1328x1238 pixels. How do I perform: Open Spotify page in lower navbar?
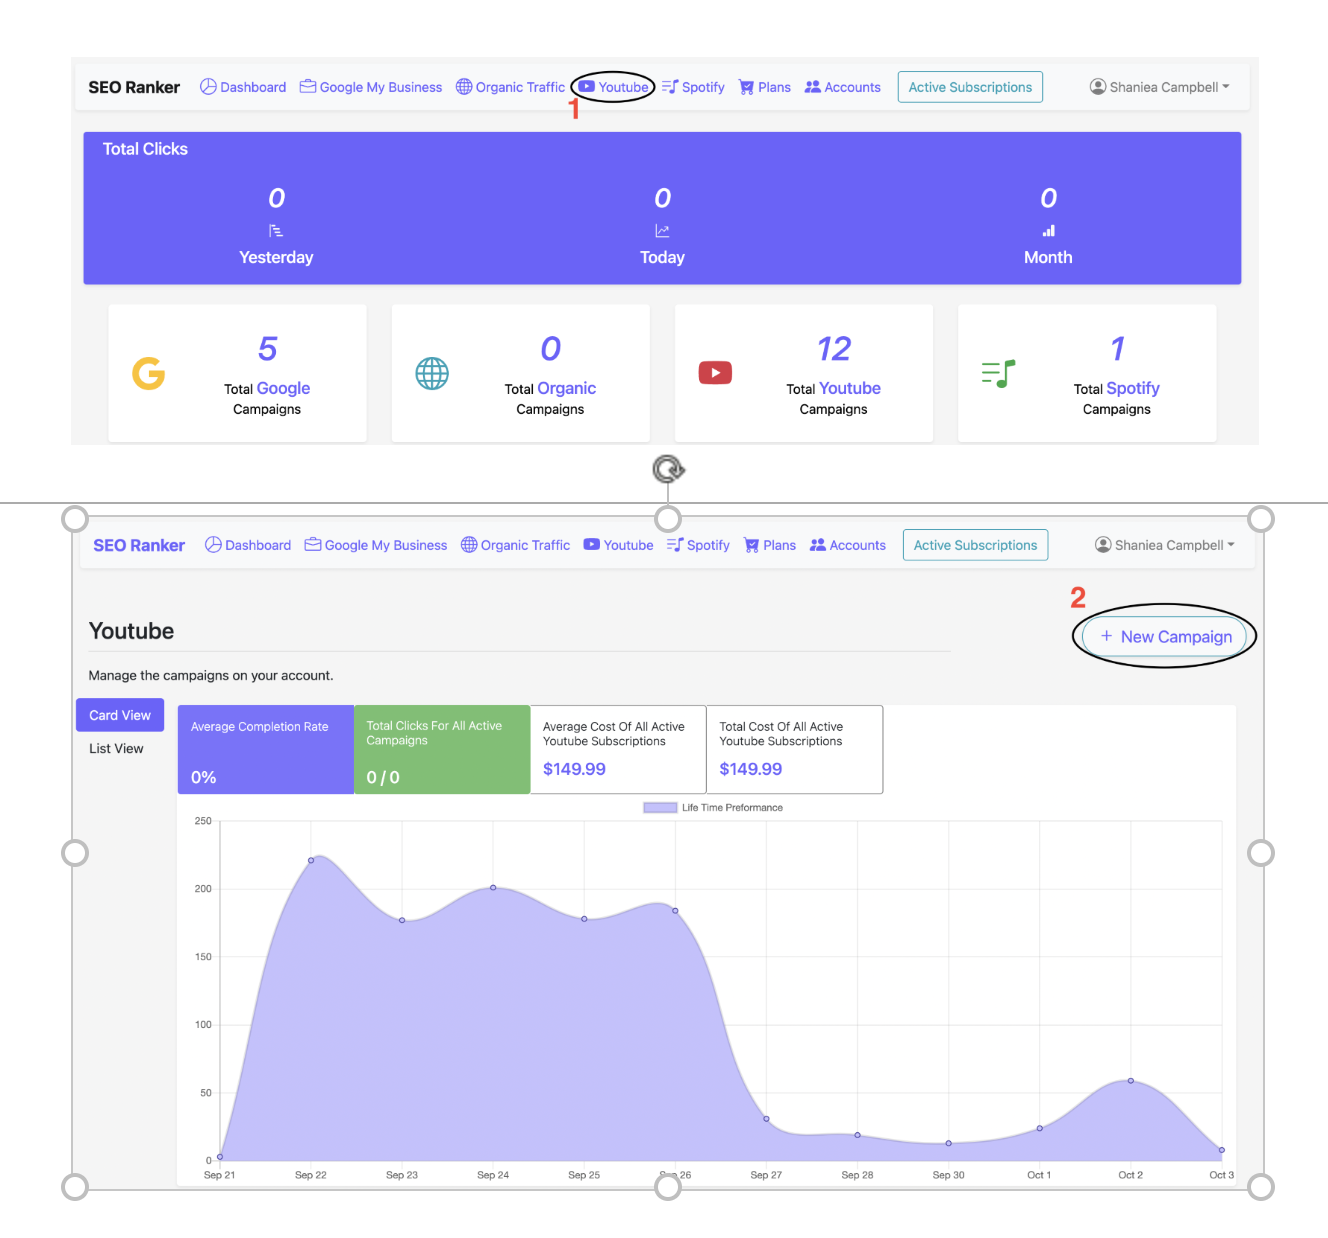click(698, 545)
